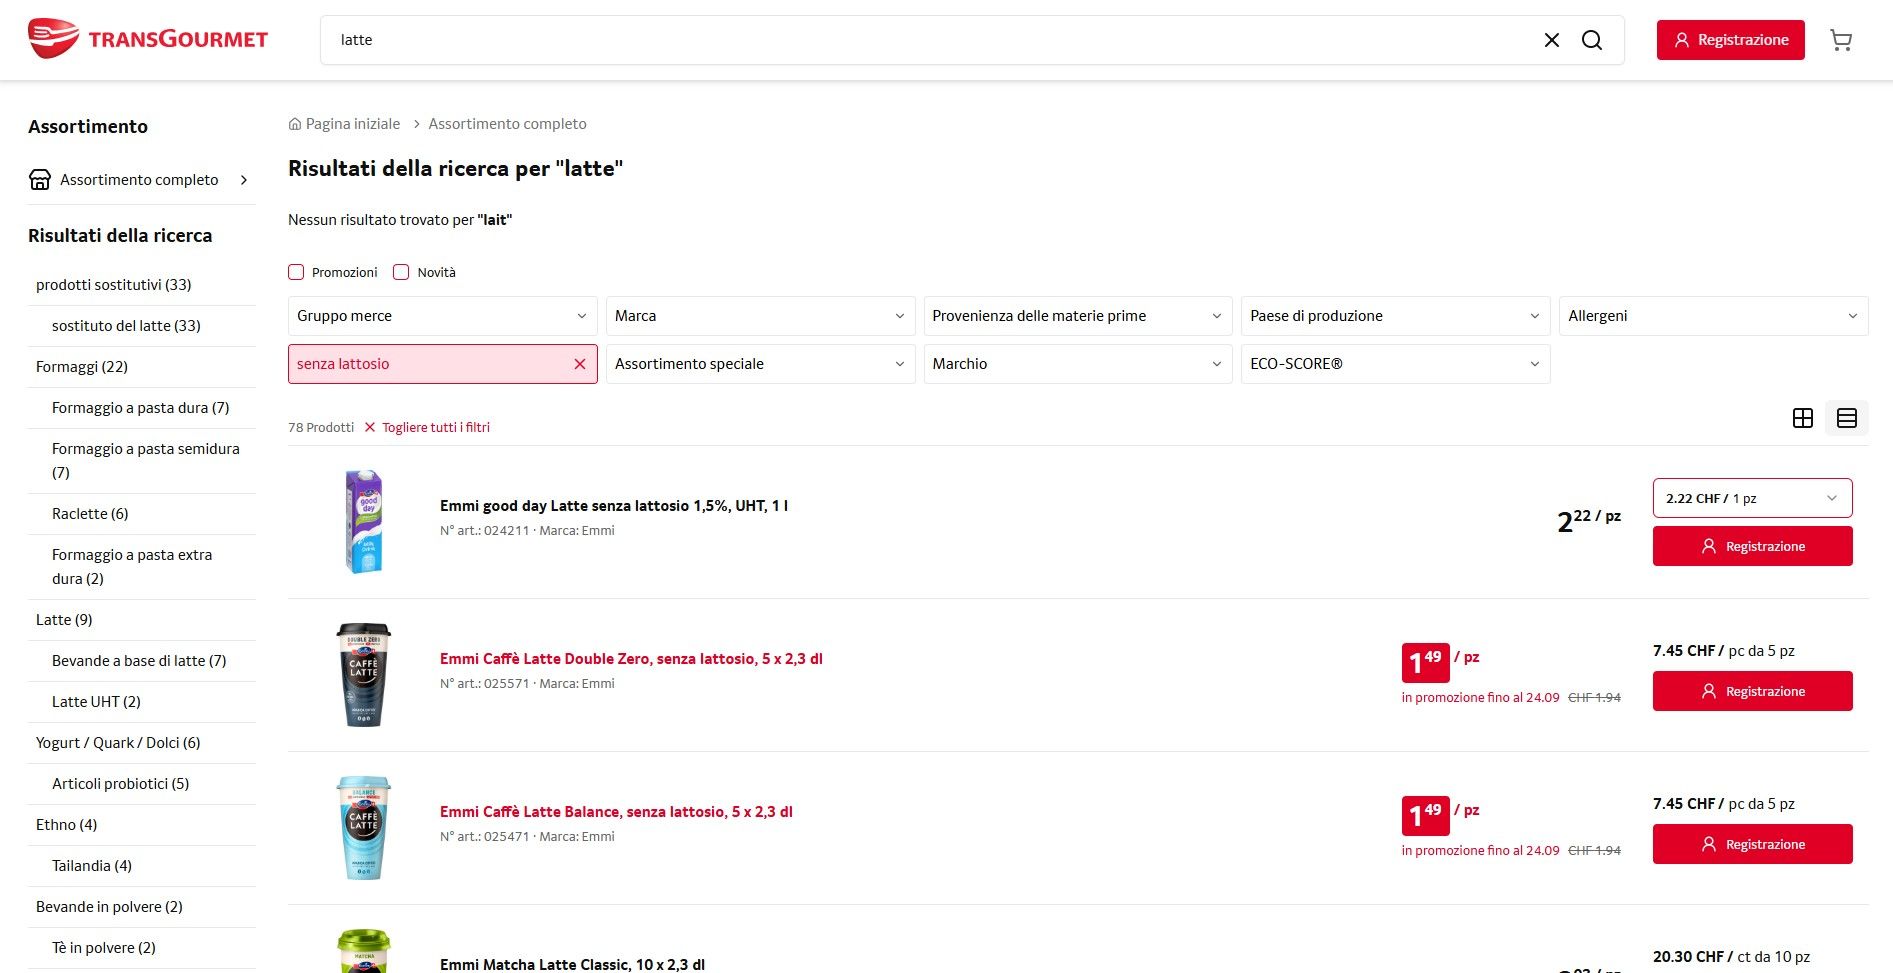Choose Tè in polvere (2)

coord(104,948)
